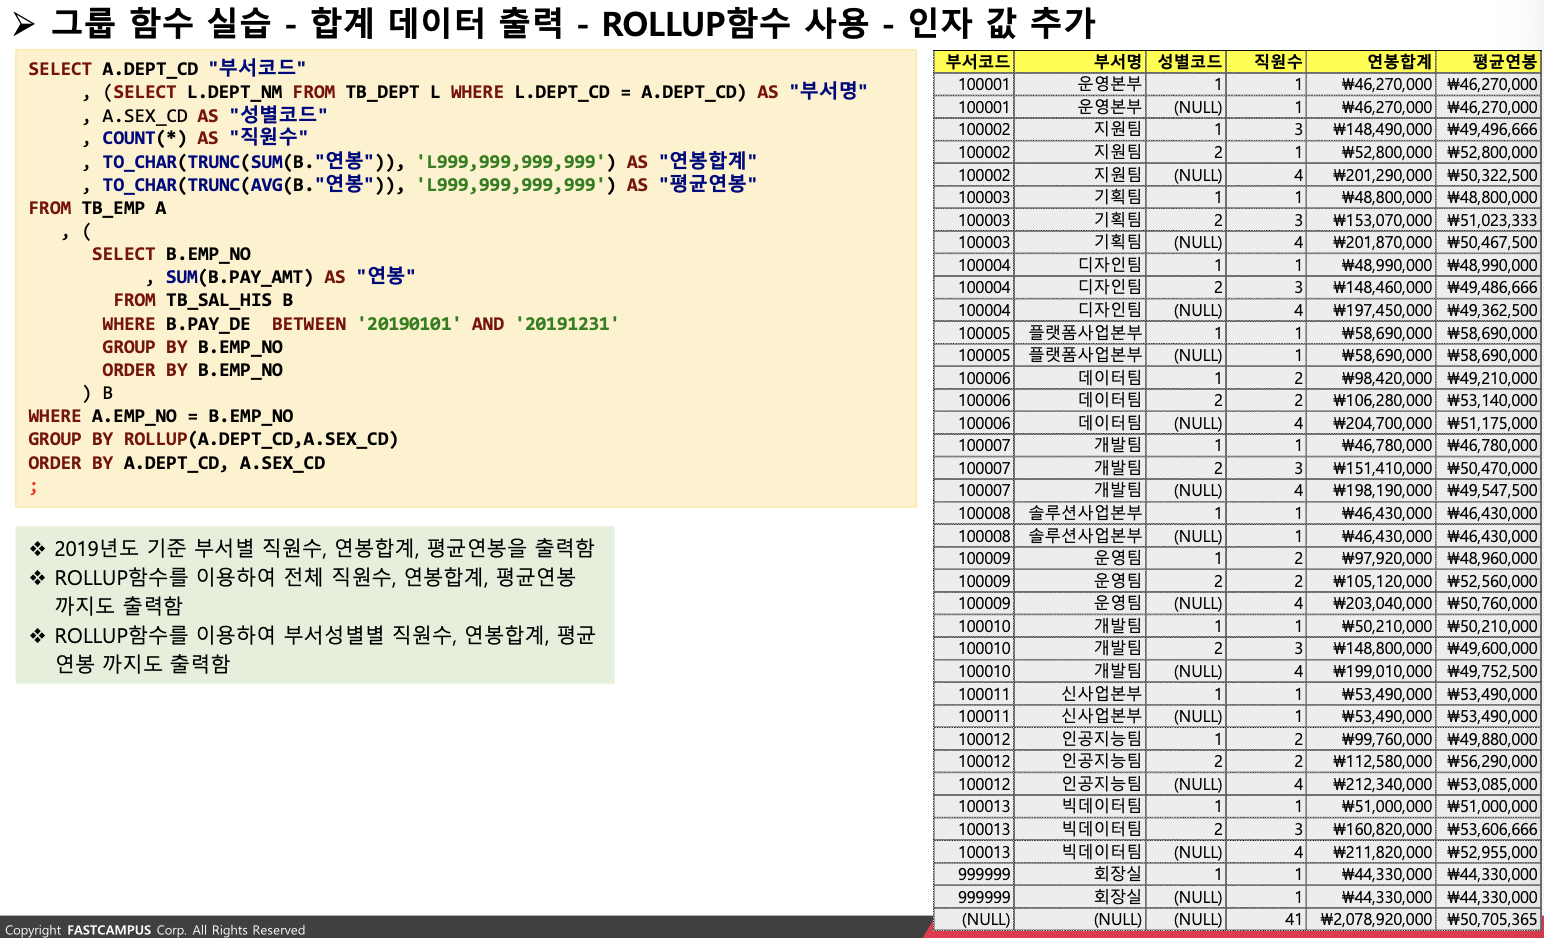This screenshot has width=1544, height=938.
Task: Click the cell ₩160,820,000
Action: [1371, 829]
